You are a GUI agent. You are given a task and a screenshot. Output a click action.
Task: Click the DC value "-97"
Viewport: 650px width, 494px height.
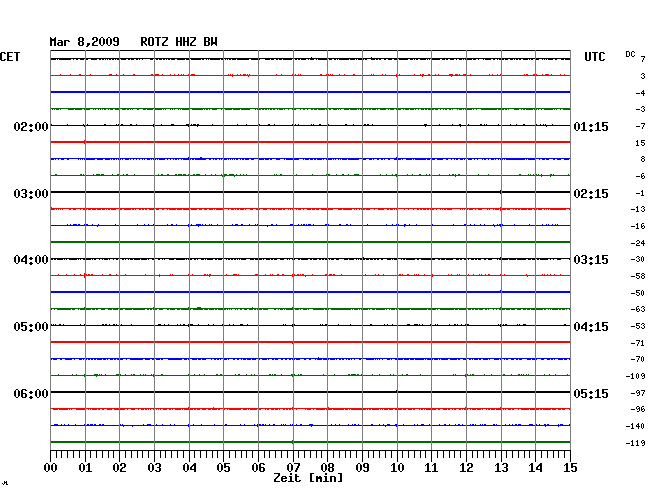tap(638, 393)
